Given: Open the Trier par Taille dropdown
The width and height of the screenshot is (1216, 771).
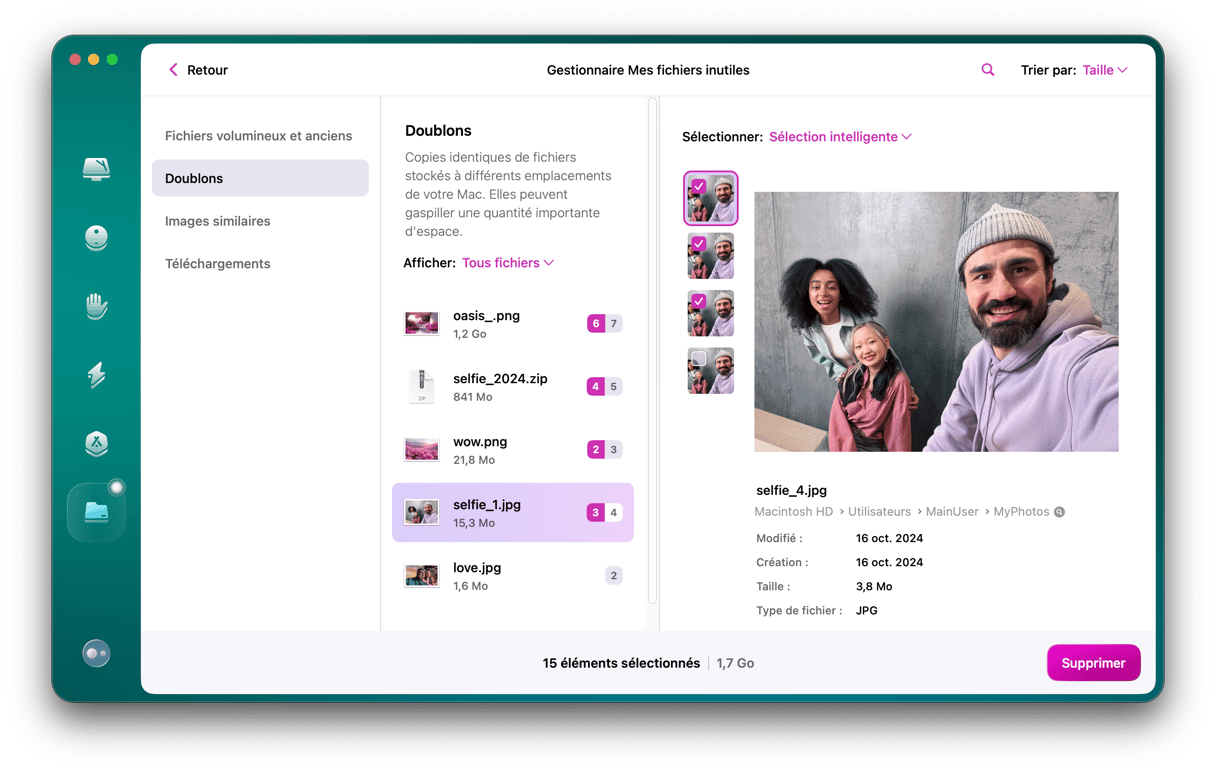Looking at the screenshot, I should coord(1105,70).
